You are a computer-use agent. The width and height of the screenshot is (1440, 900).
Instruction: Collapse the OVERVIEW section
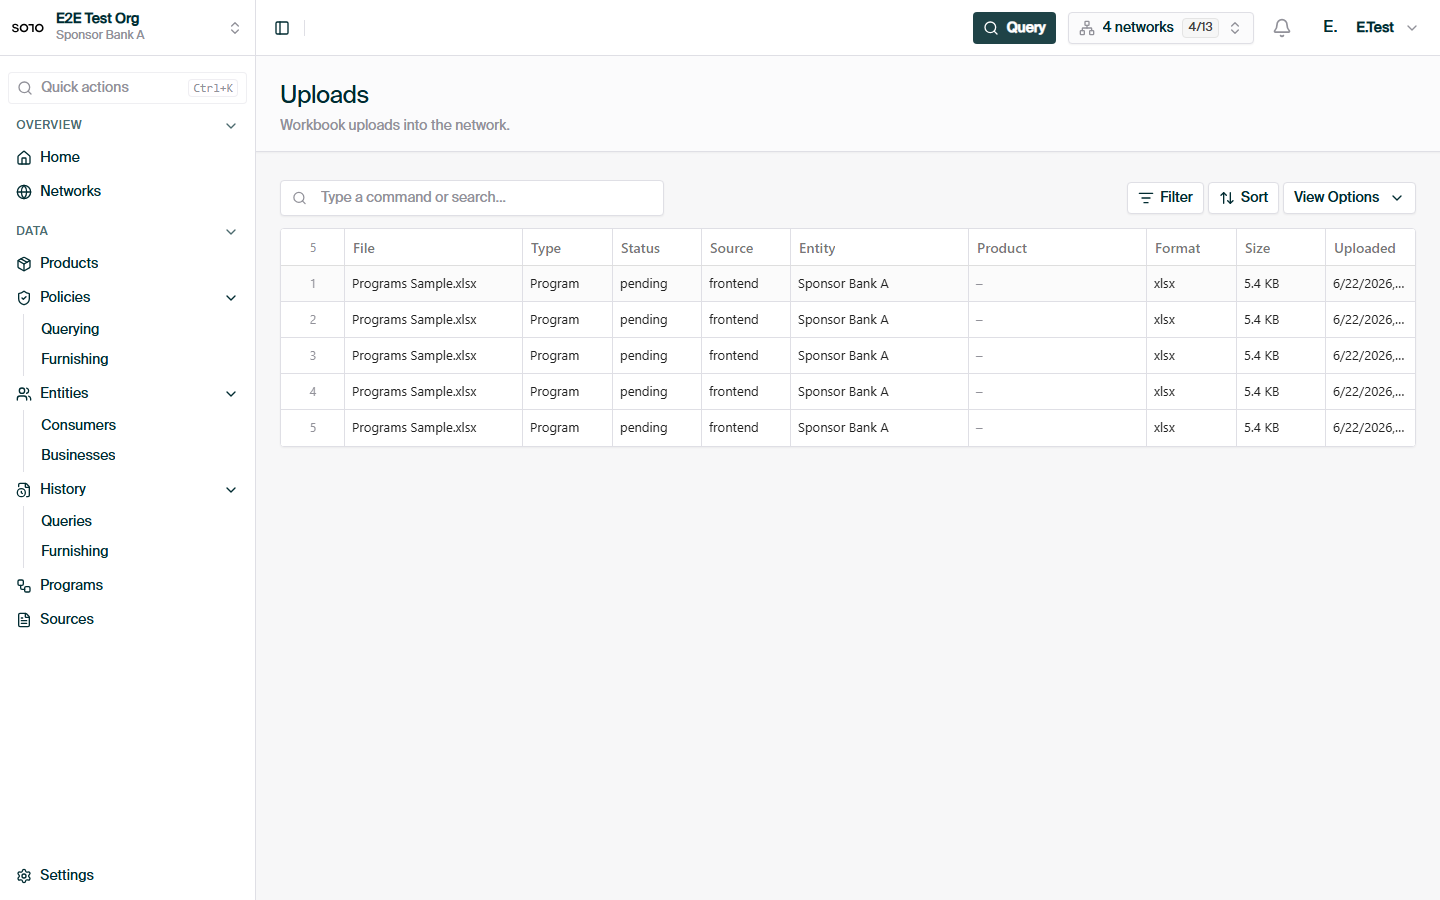pos(231,126)
